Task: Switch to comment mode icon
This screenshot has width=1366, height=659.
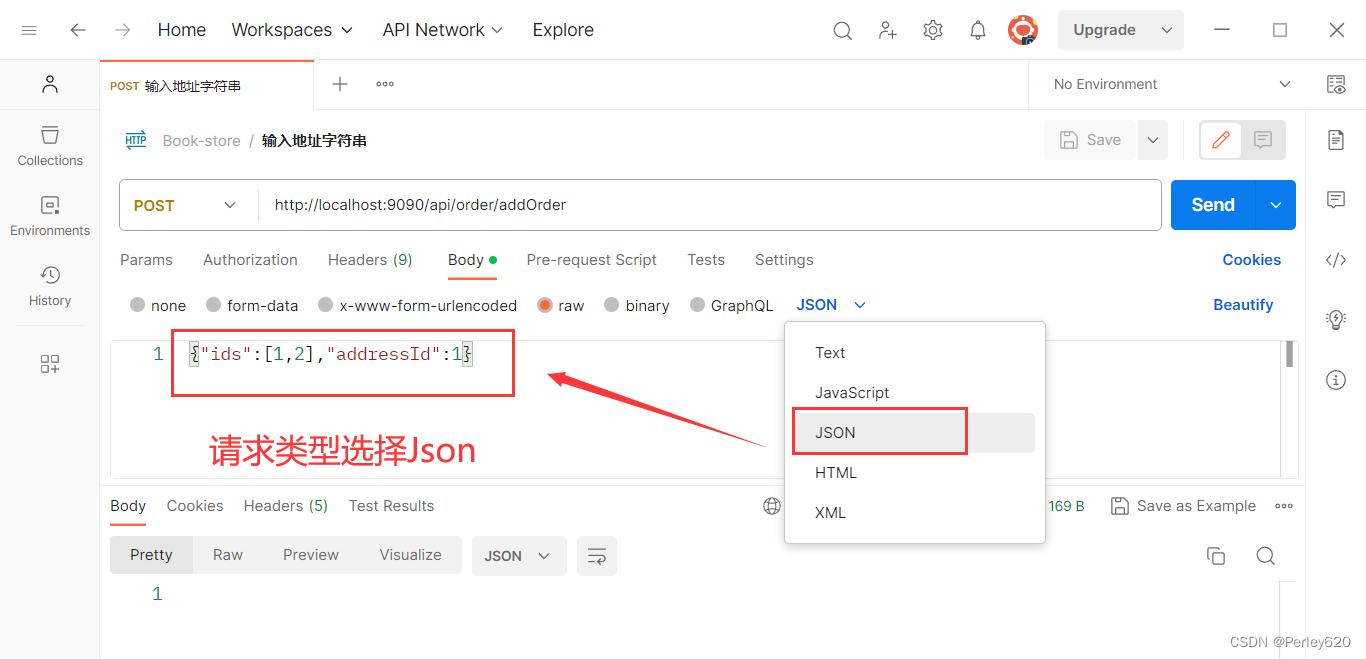Action: pyautogui.click(x=1263, y=140)
